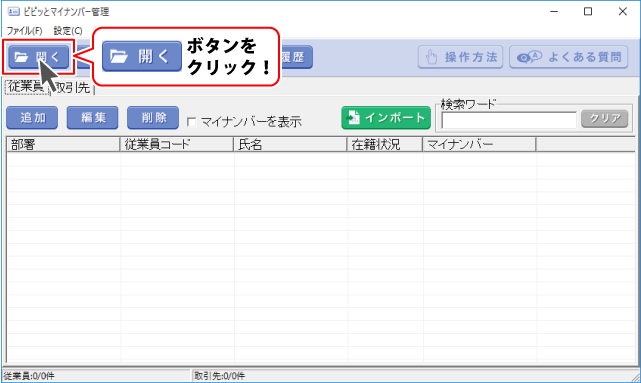This screenshot has height=383, width=641.
Task: Enable the マイナンバーを表示 checkbox
Action: tap(191, 122)
